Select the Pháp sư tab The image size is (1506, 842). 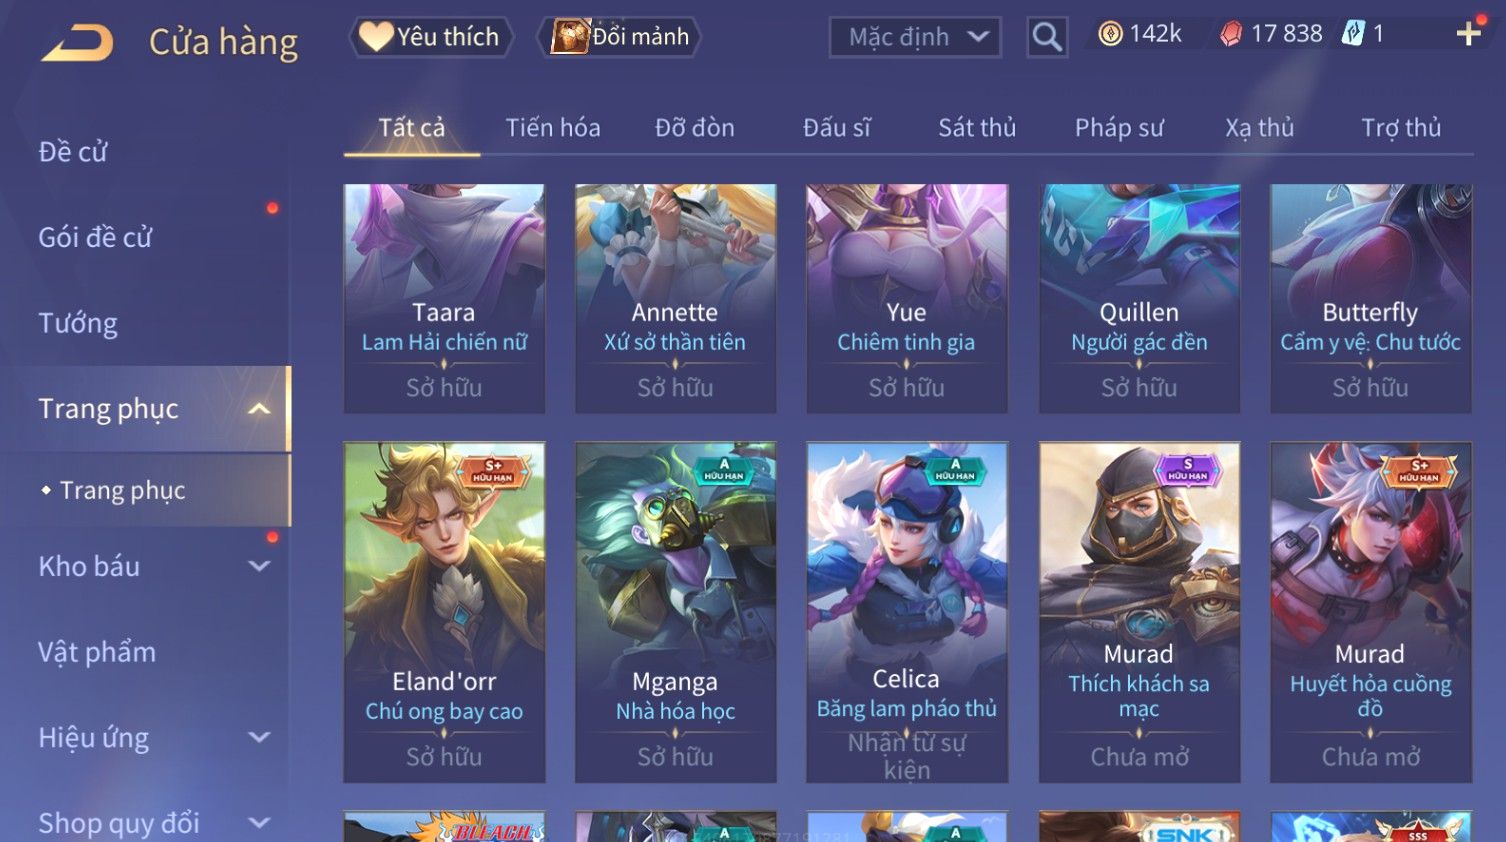pyautogui.click(x=1119, y=128)
